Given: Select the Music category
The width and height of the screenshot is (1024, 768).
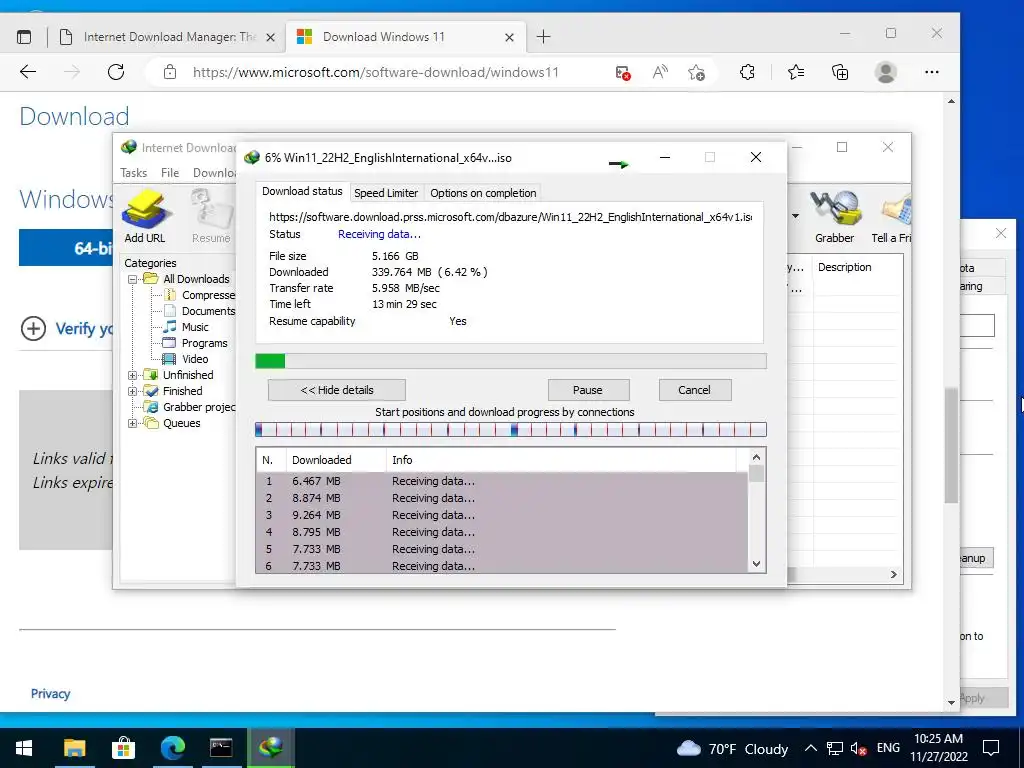Looking at the screenshot, I should (195, 327).
